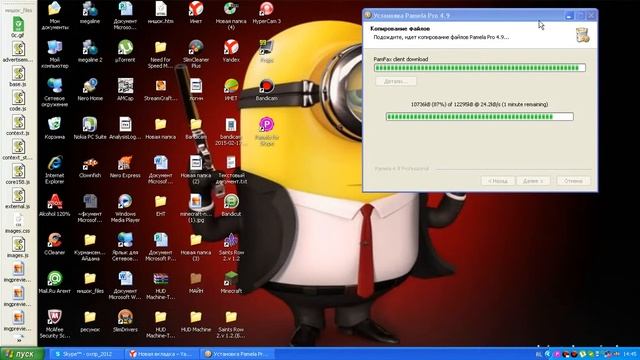The width and height of the screenshot is (640, 360).
Task: Select the ЕНТ folder
Action: (160, 205)
